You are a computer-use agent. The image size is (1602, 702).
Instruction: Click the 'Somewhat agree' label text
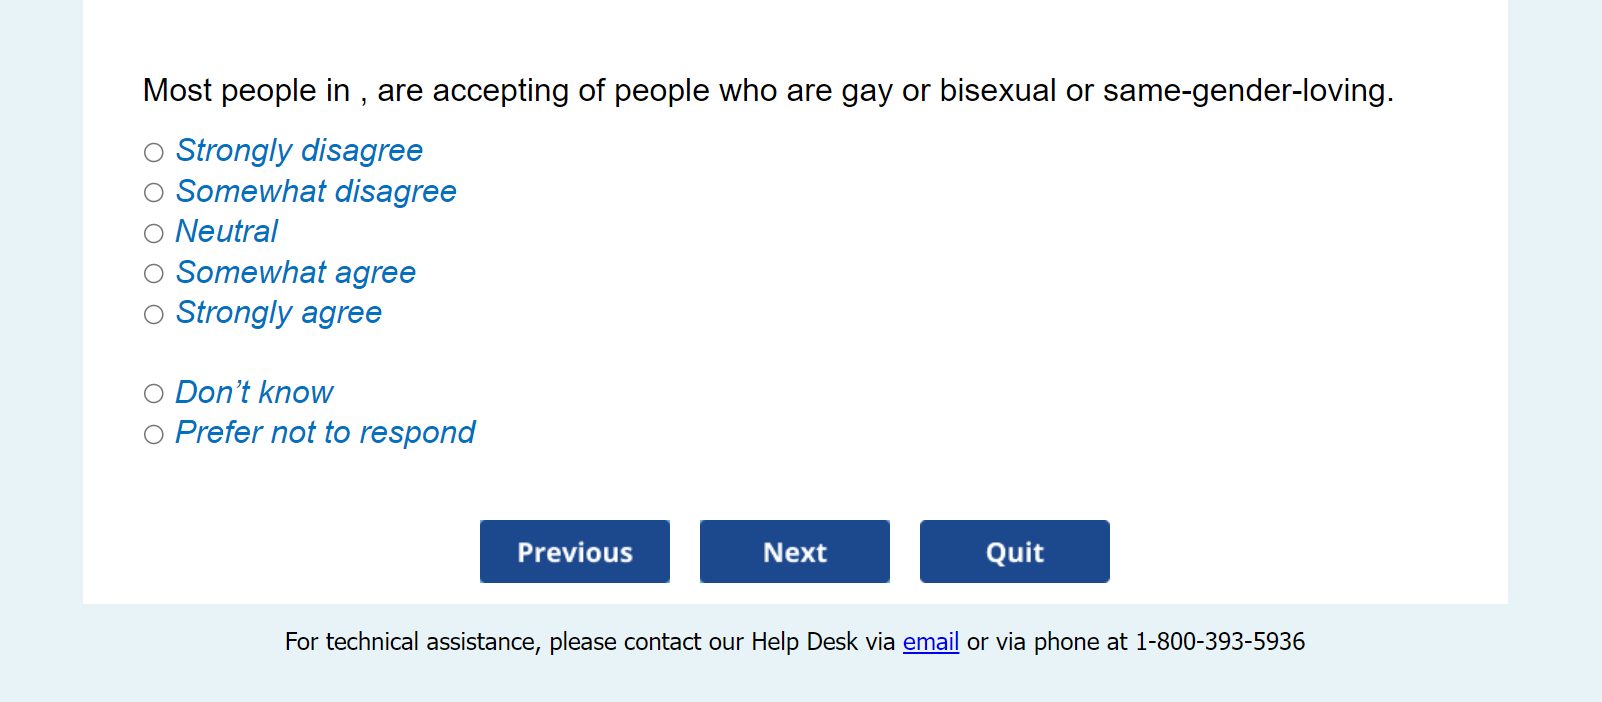pyautogui.click(x=296, y=272)
